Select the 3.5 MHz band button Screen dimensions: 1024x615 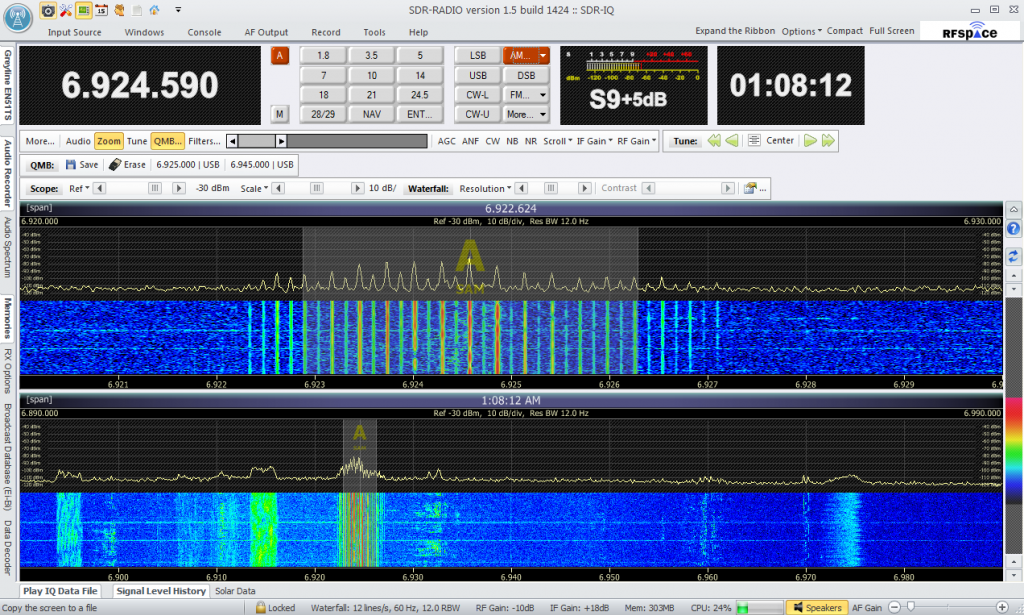[x=371, y=55]
